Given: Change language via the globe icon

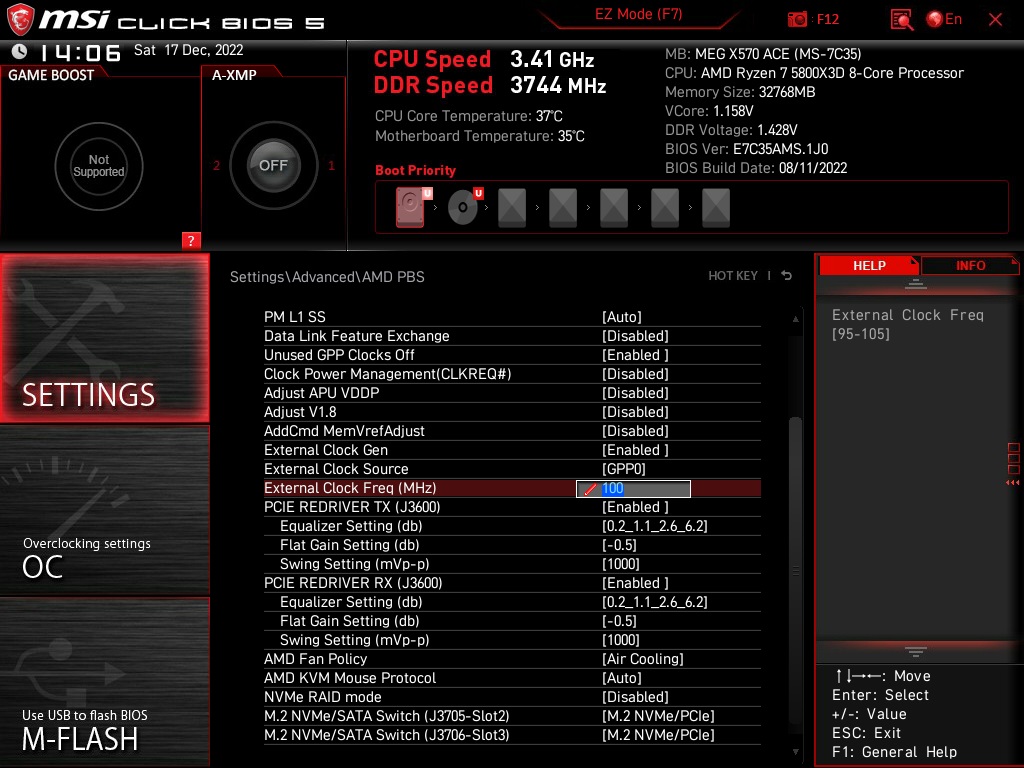Looking at the screenshot, I should pyautogui.click(x=935, y=19).
